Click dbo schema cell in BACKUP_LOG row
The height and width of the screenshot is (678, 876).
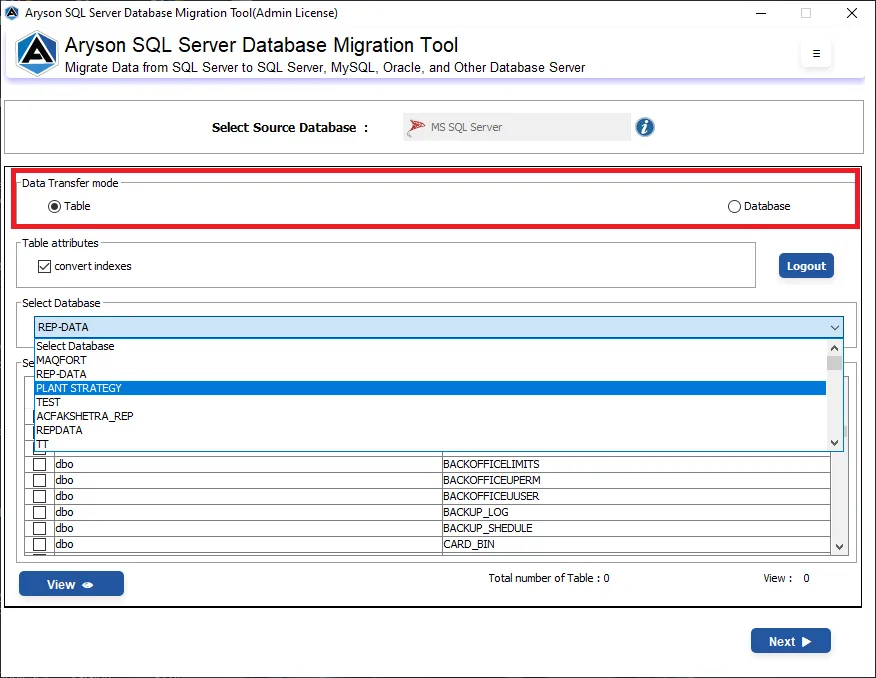click(248, 512)
